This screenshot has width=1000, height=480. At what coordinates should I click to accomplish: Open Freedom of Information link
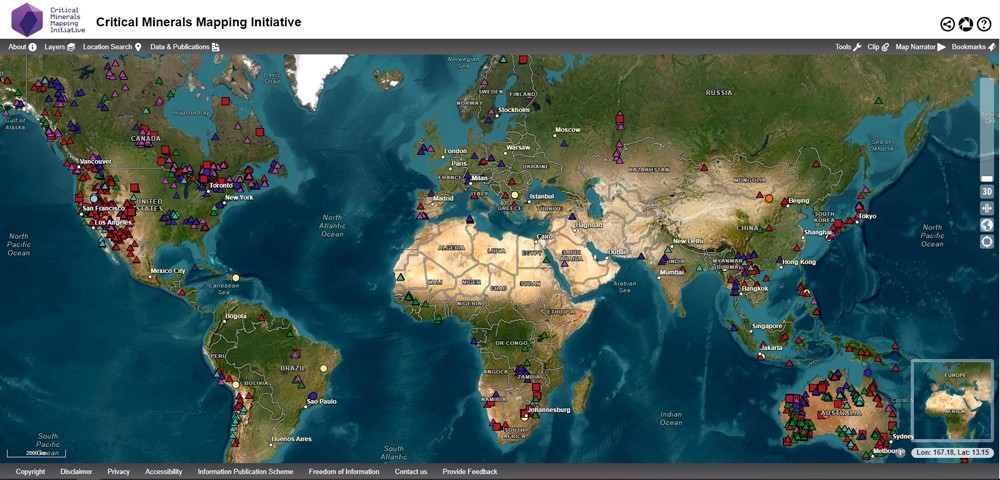click(344, 472)
